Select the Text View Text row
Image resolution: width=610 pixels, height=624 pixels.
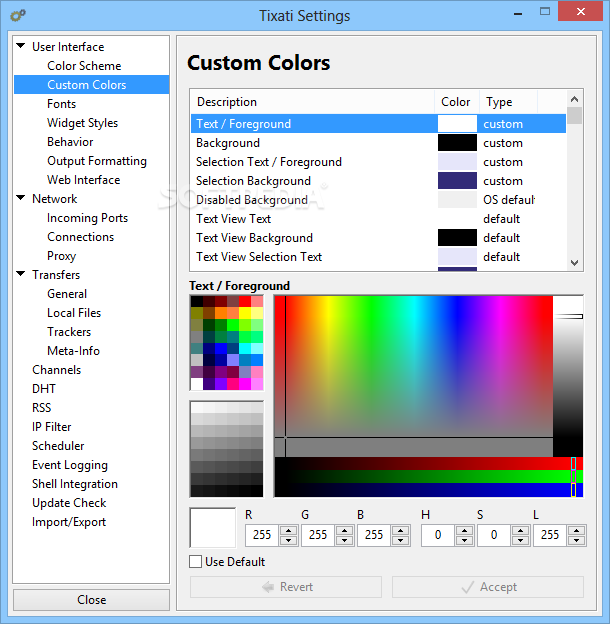pyautogui.click(x=378, y=219)
